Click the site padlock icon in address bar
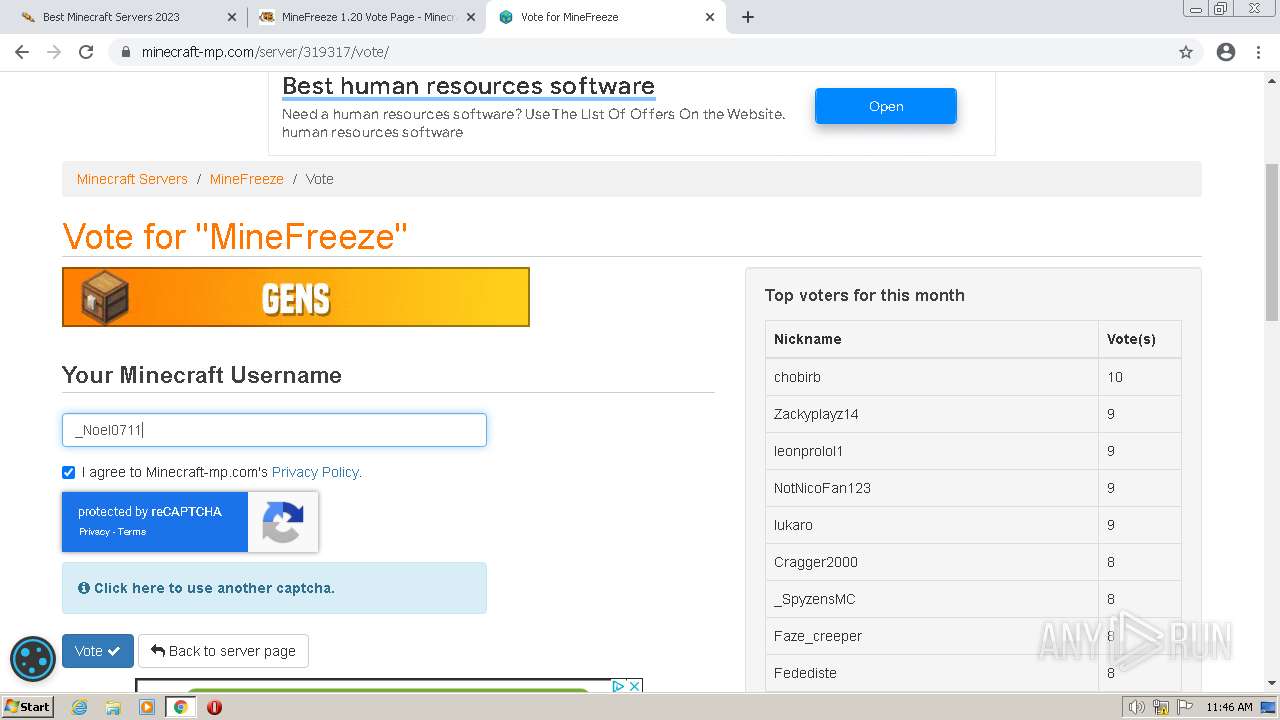1280x720 pixels. [x=126, y=52]
